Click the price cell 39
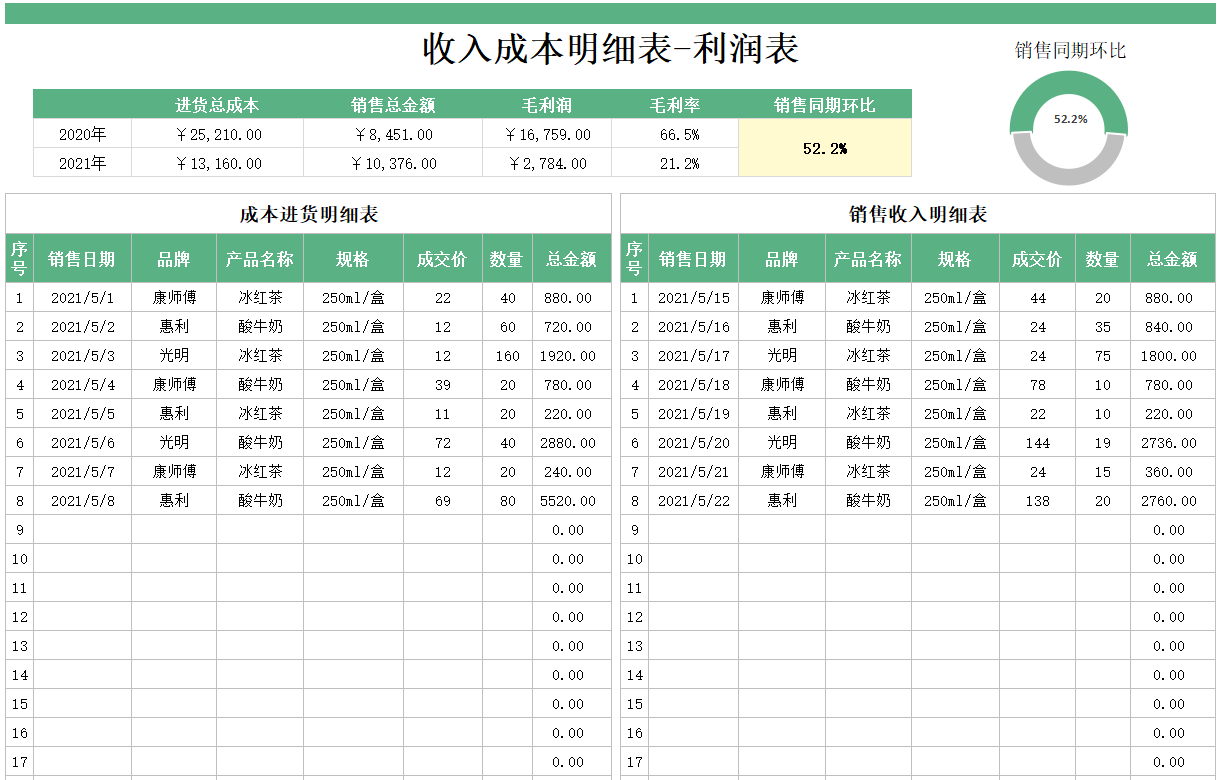Image resolution: width=1221 pixels, height=780 pixels. [x=443, y=385]
